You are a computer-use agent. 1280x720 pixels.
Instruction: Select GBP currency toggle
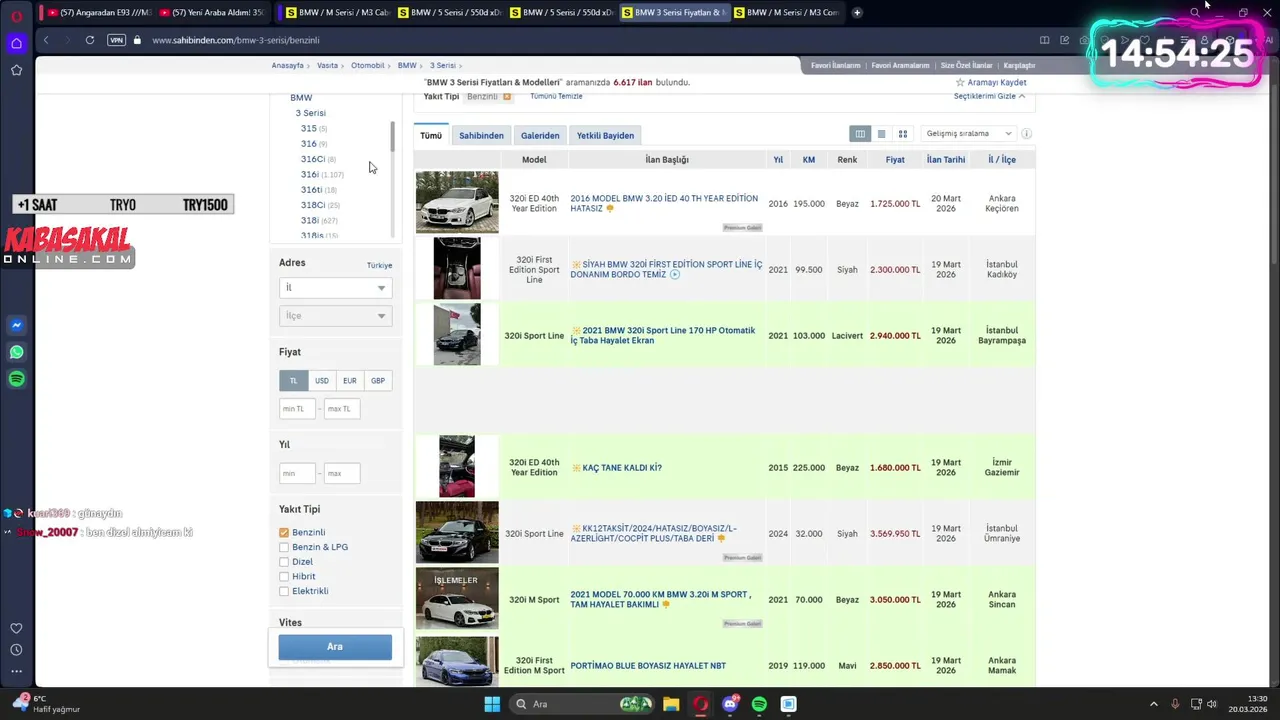[378, 381]
